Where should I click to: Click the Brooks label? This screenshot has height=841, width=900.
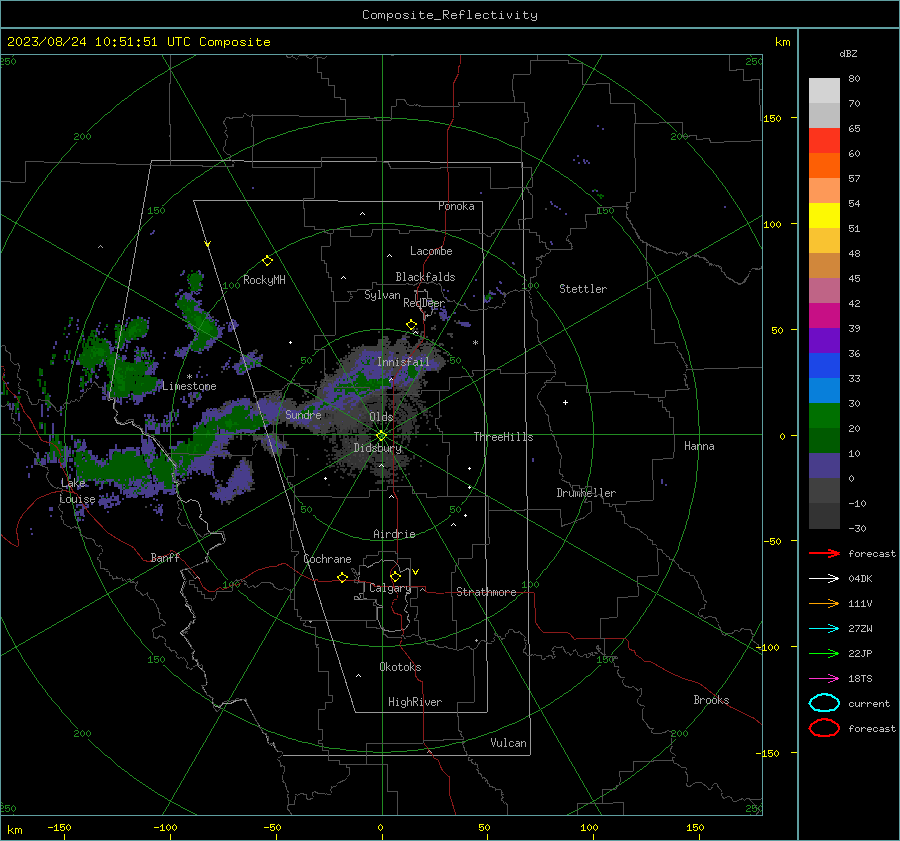(711, 700)
